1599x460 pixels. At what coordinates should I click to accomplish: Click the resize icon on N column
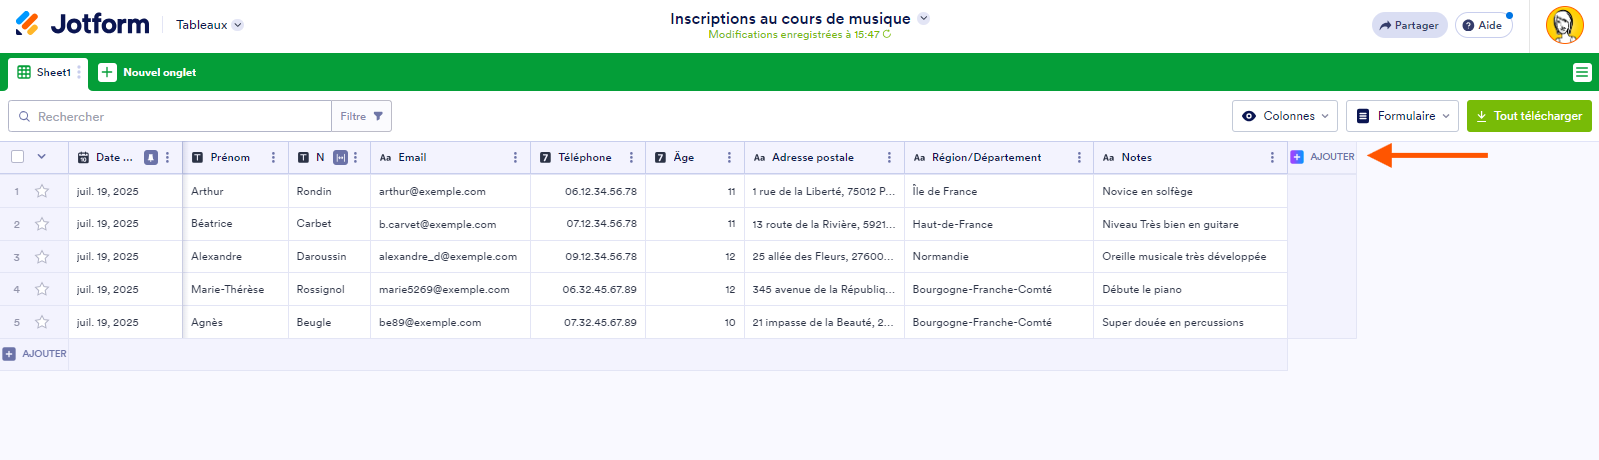340,158
